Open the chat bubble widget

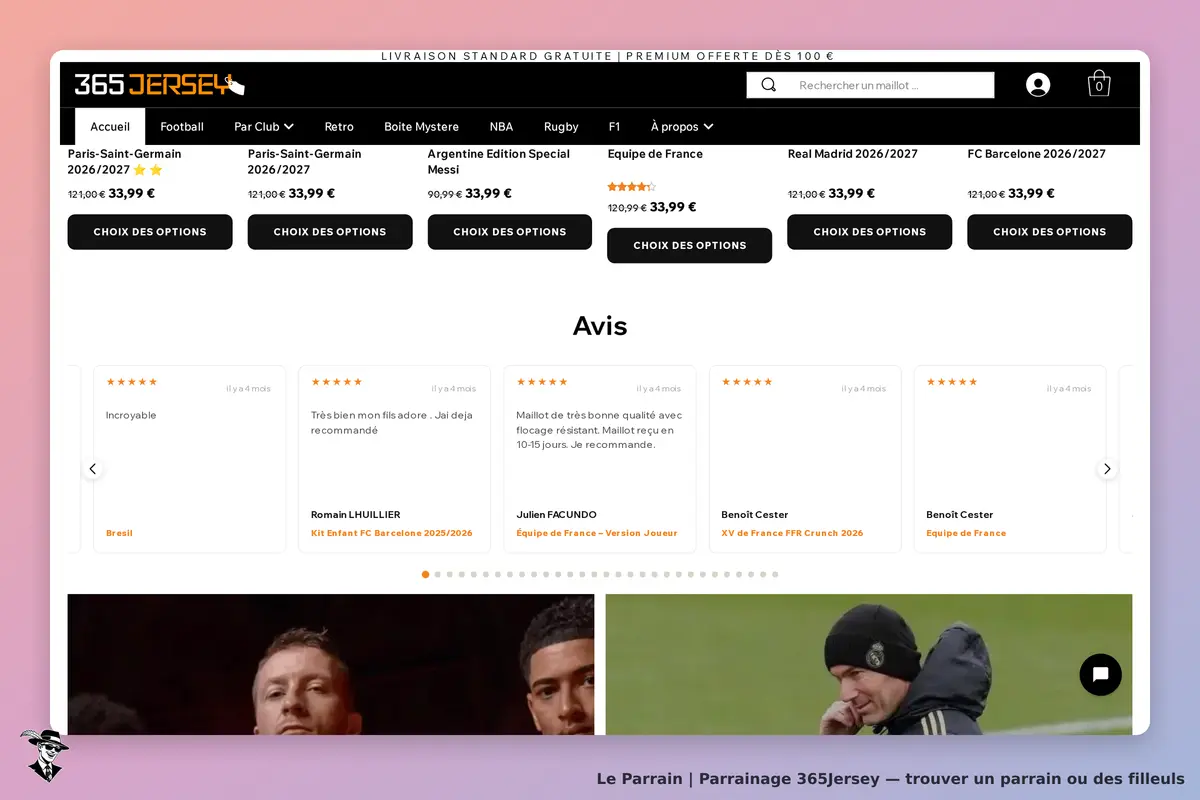[x=1101, y=675]
